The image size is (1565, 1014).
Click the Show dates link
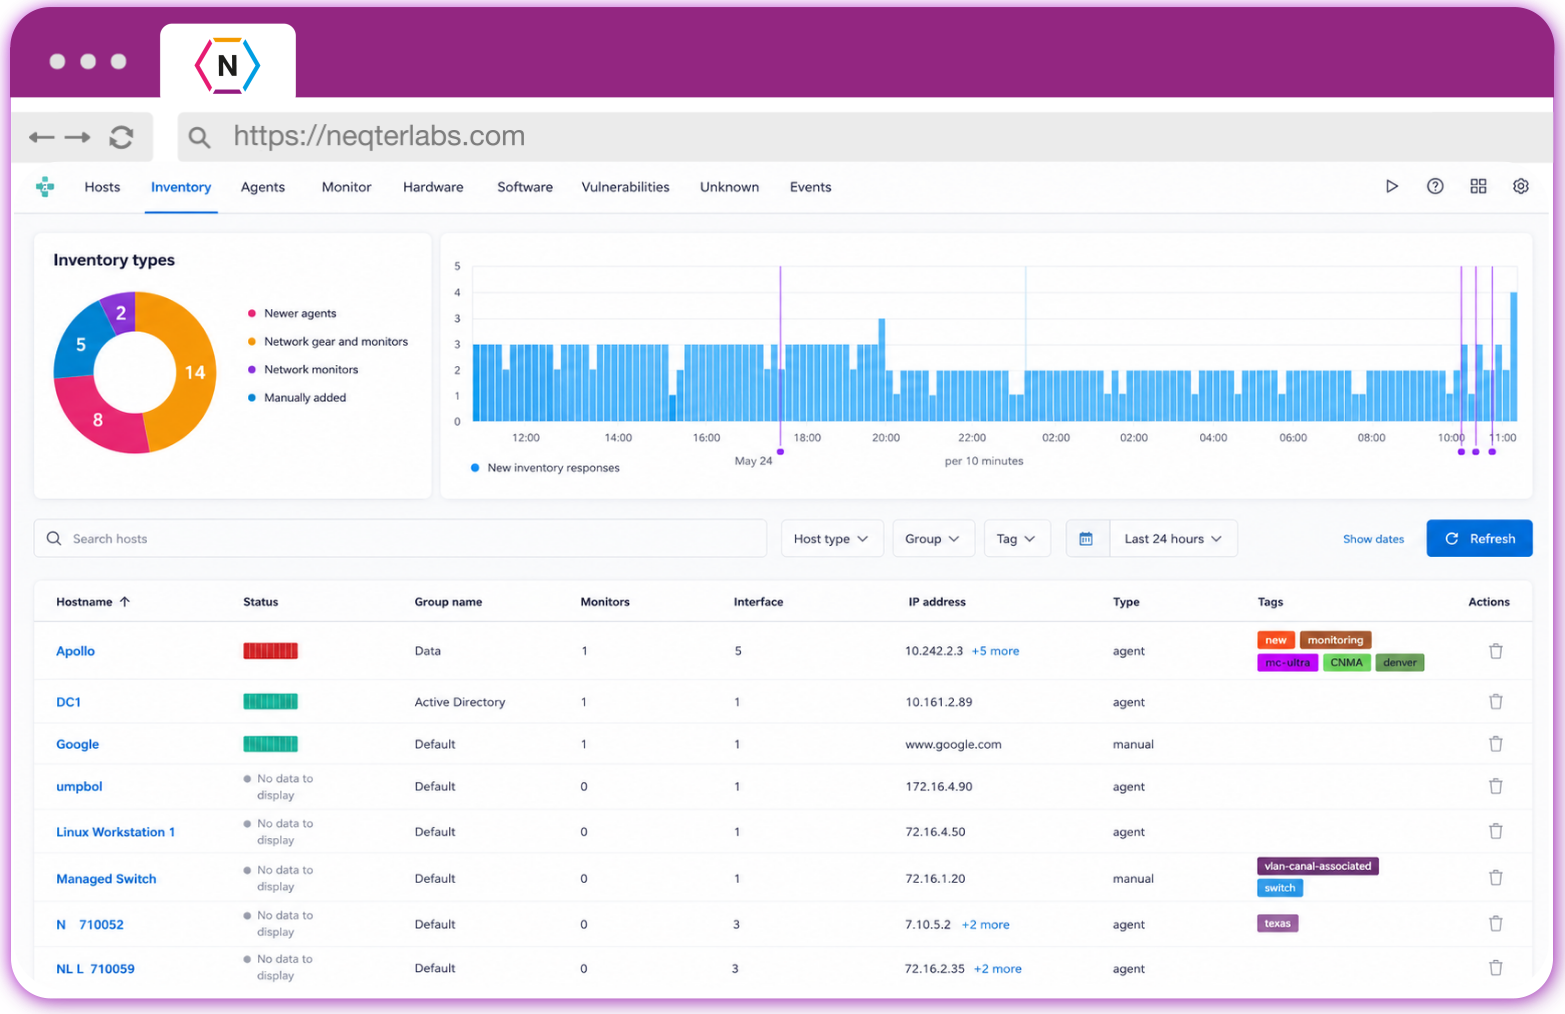[1373, 539]
